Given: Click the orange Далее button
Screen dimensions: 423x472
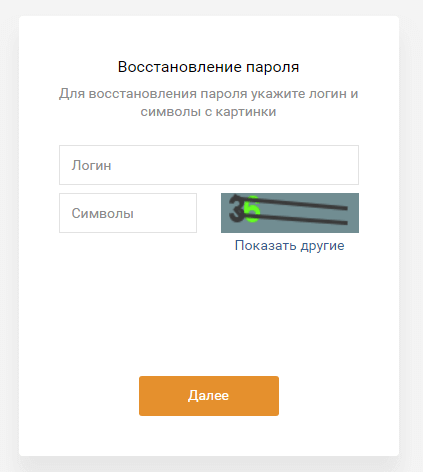Looking at the screenshot, I should click(x=209, y=396).
